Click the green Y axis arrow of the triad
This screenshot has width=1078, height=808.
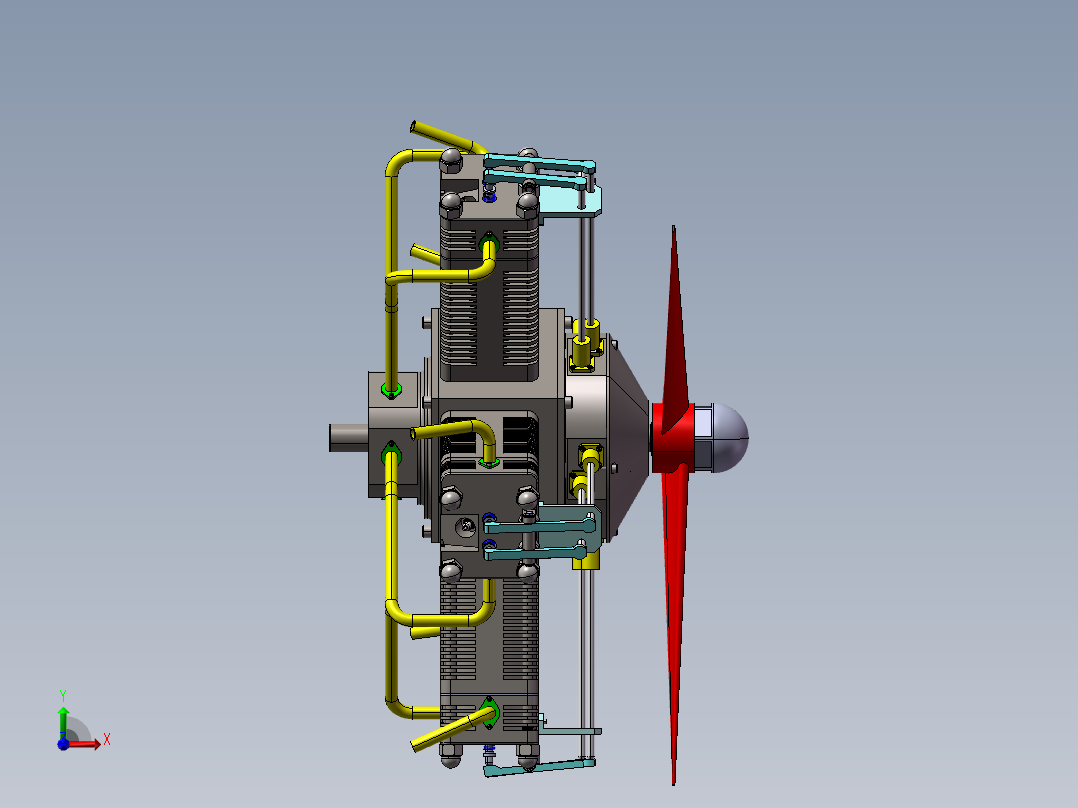coord(63,722)
